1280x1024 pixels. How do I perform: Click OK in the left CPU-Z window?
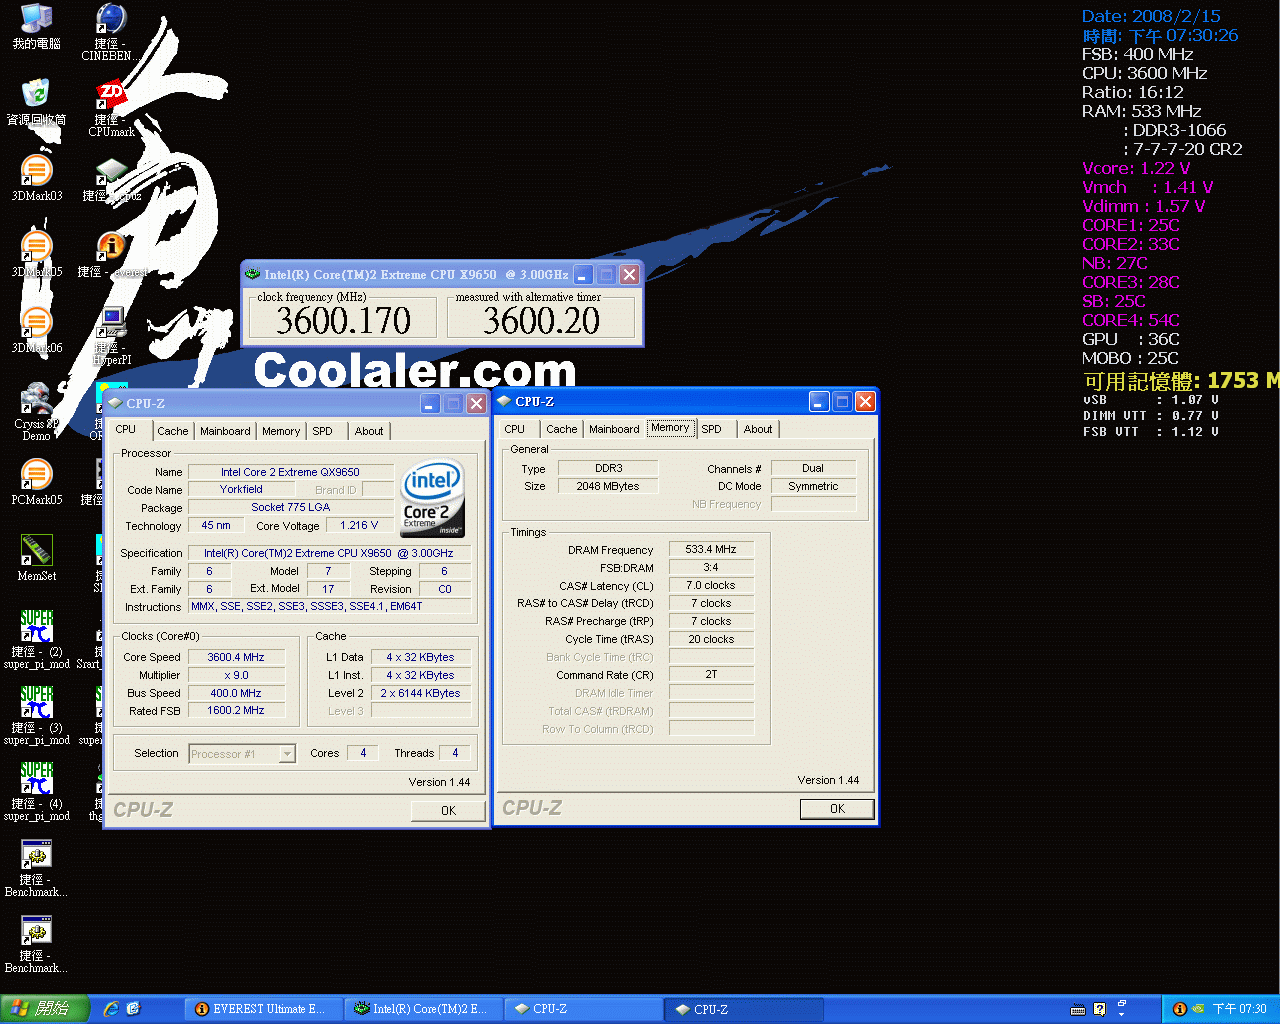click(448, 811)
